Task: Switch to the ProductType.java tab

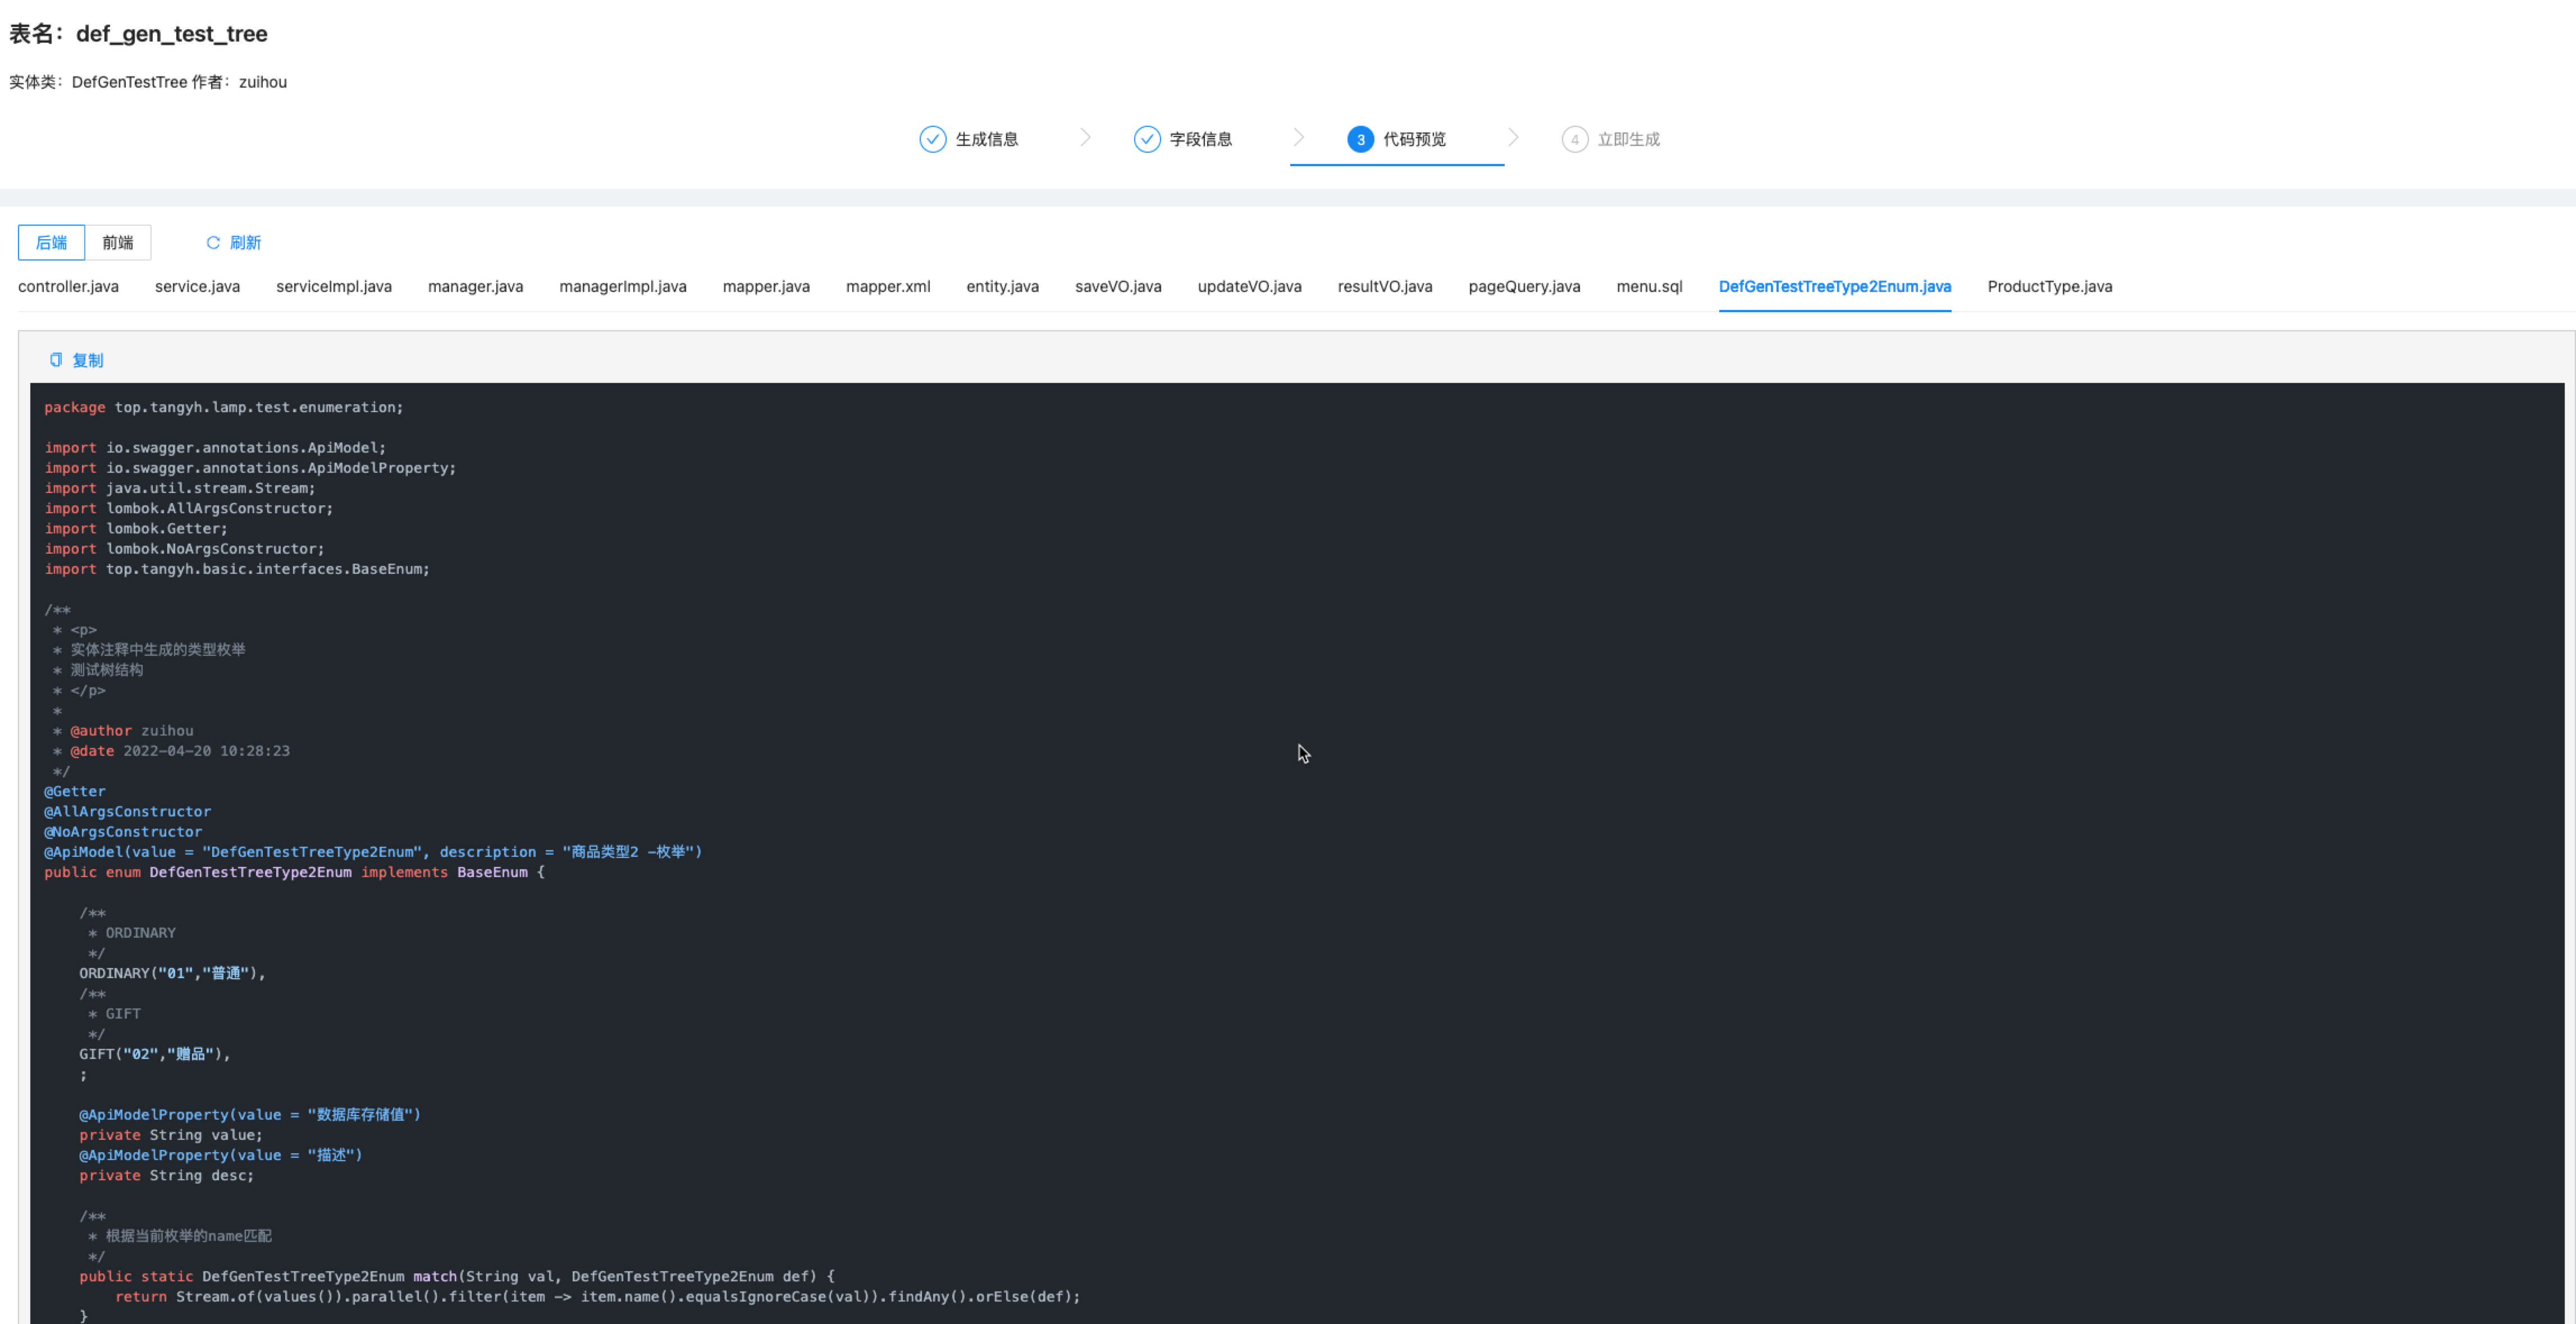Action: tap(2049, 287)
